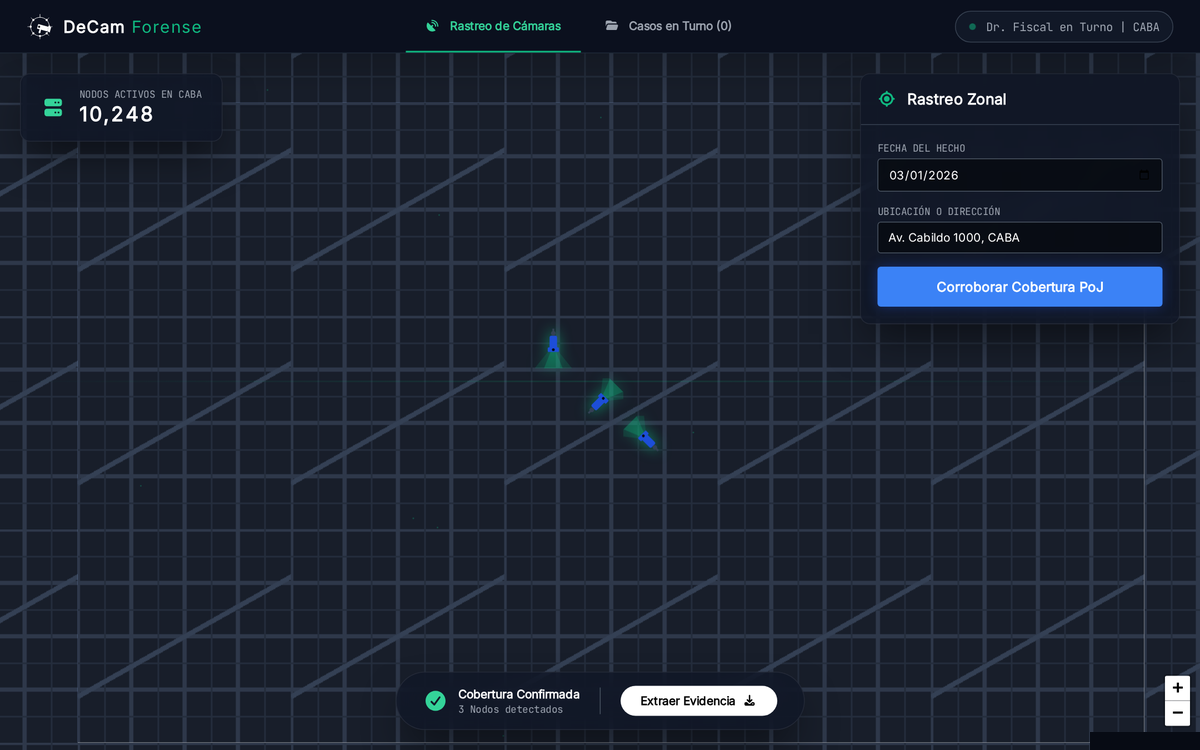The width and height of the screenshot is (1200, 750).
Task: Click the Fecha del Hecho date field
Action: [x=1020, y=175]
